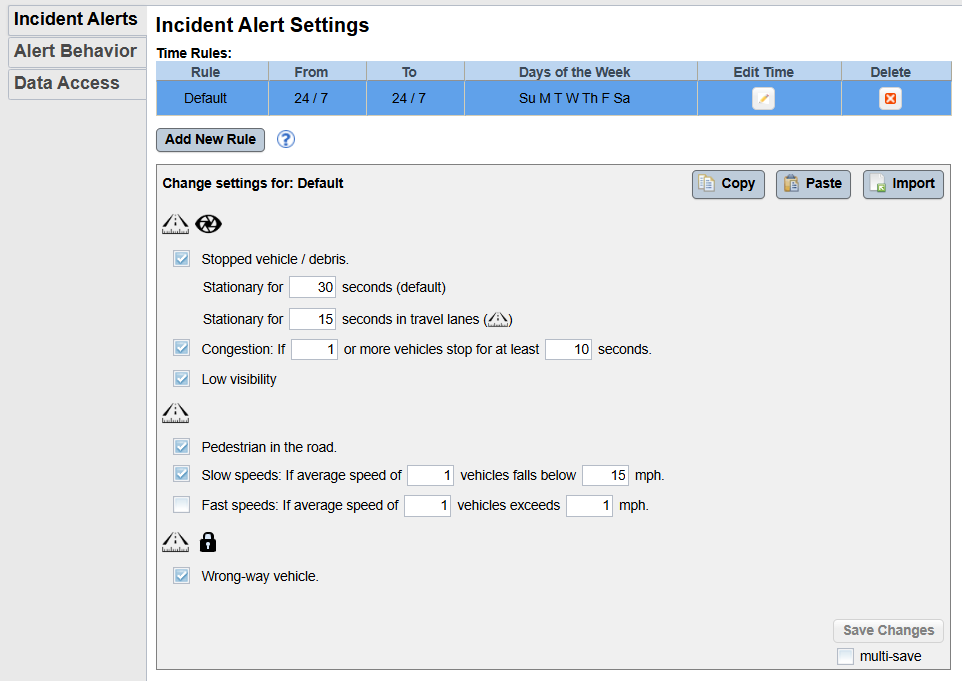The height and width of the screenshot is (681, 962).
Task: Click the padlock icon above Wrong-way vehicle
Action: pyautogui.click(x=208, y=542)
